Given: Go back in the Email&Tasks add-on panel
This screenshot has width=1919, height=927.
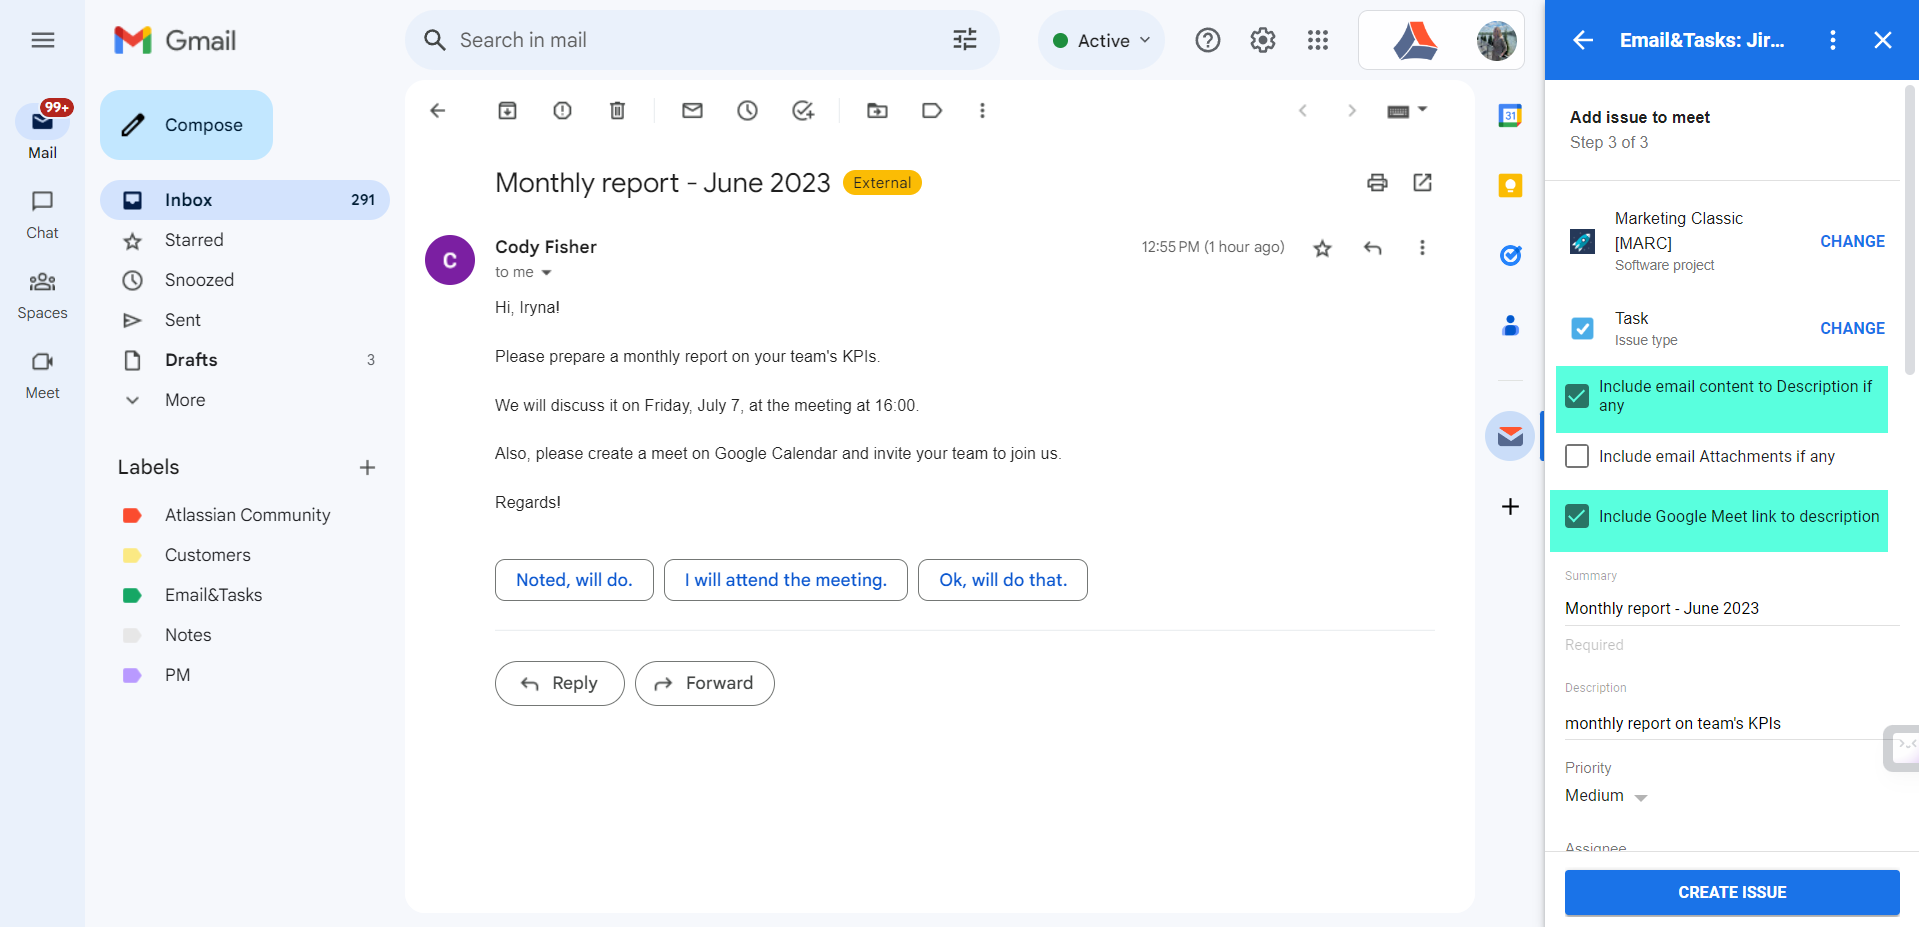Looking at the screenshot, I should [1583, 40].
